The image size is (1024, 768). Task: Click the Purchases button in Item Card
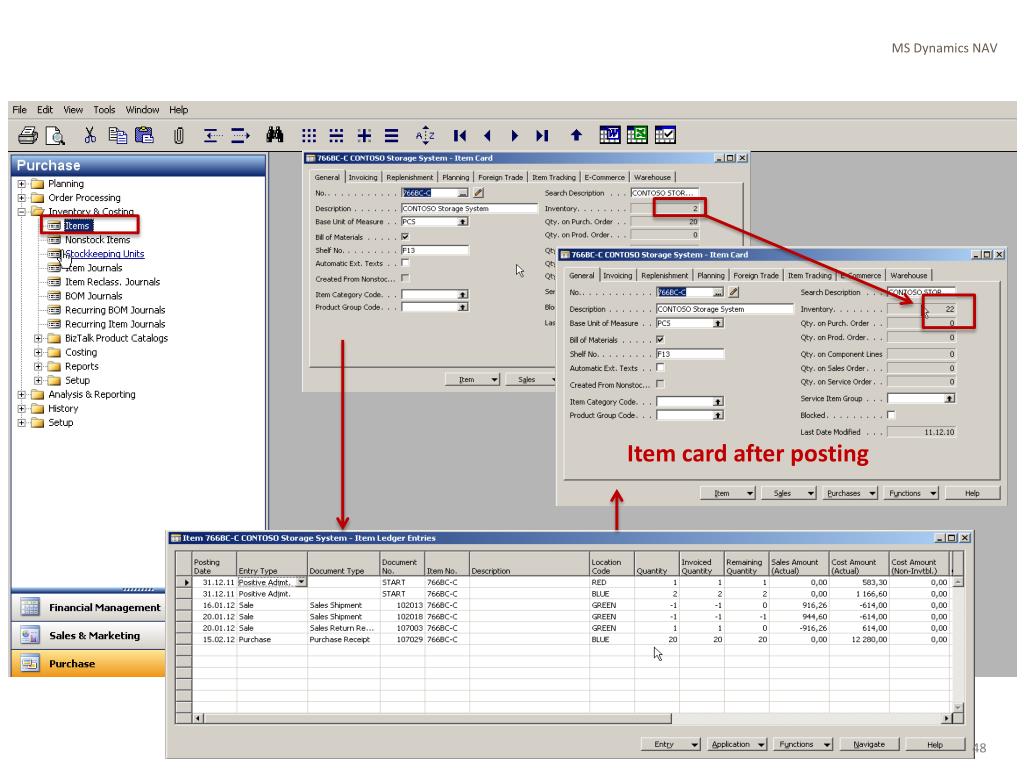tap(849, 493)
